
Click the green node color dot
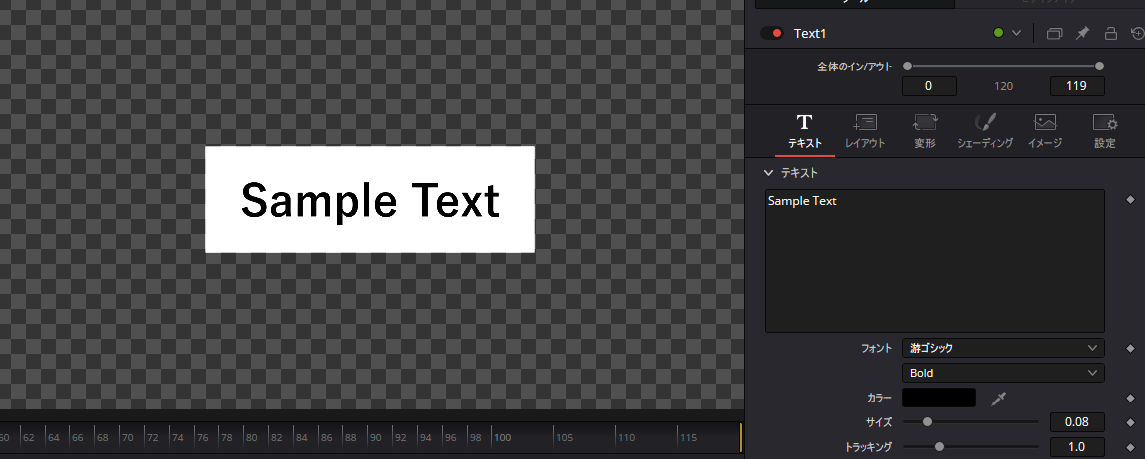pos(998,33)
